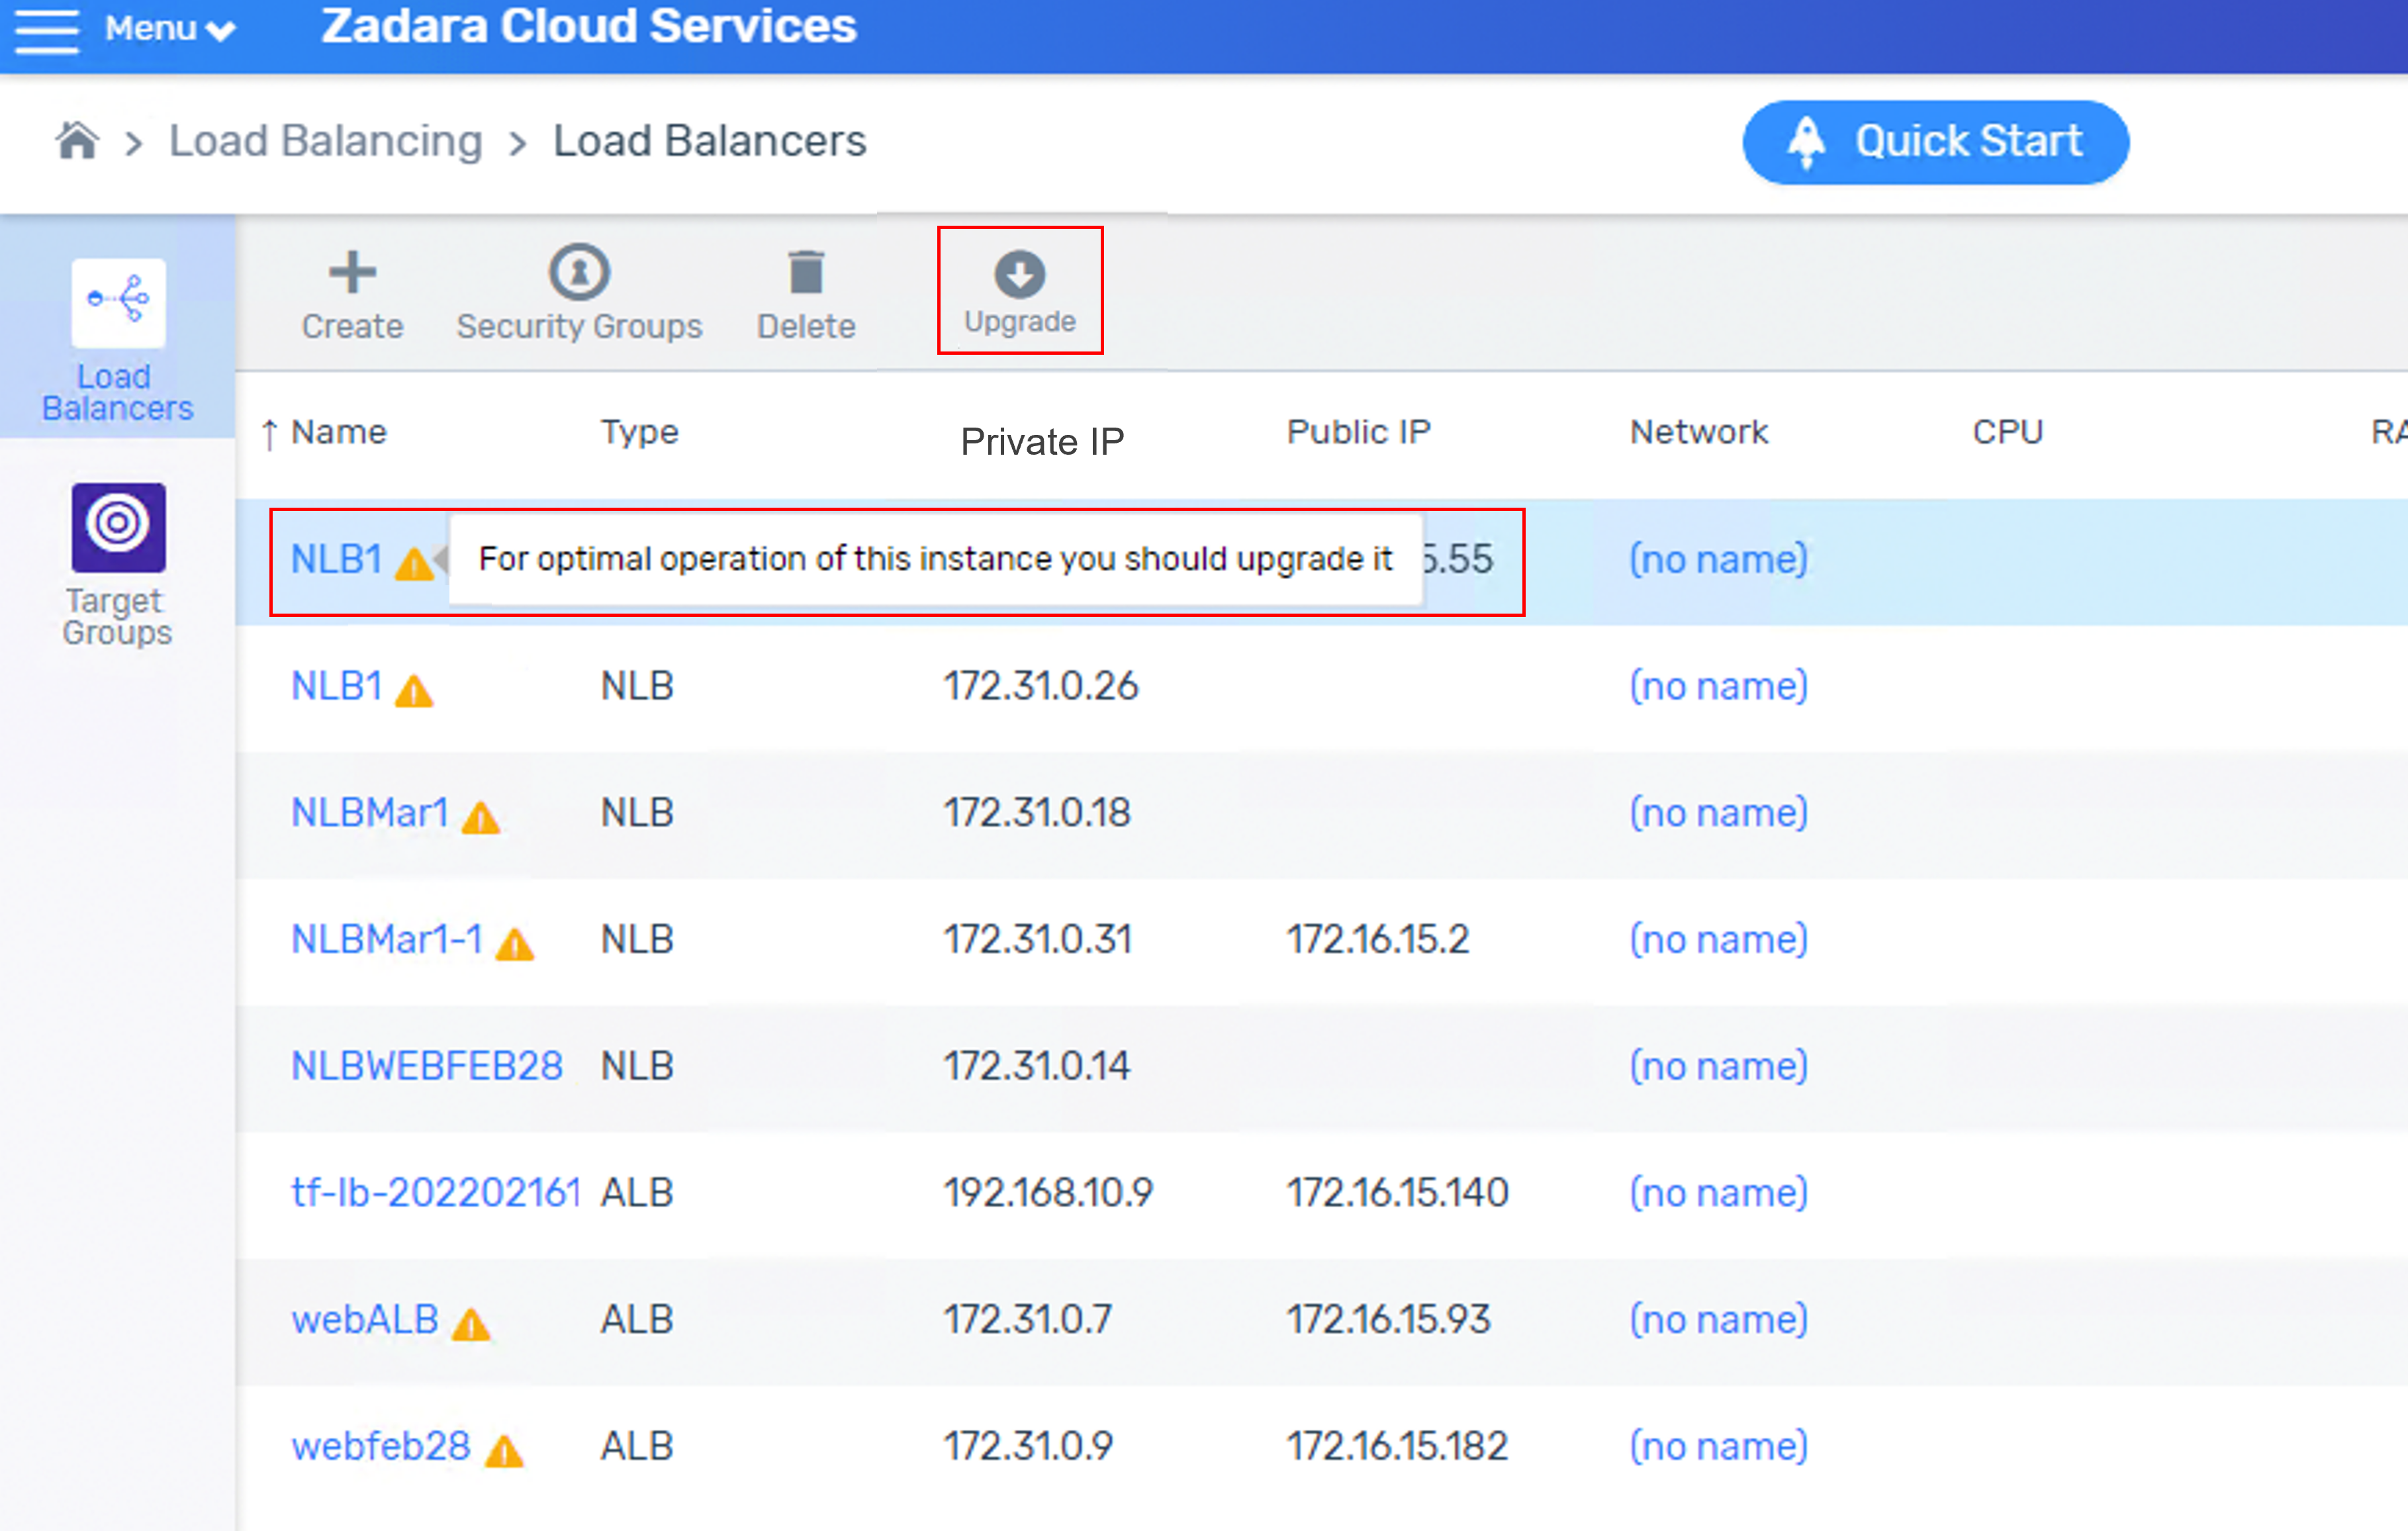2408x1531 pixels.
Task: Select public IP 172.16.15.93 cell
Action: [1388, 1320]
